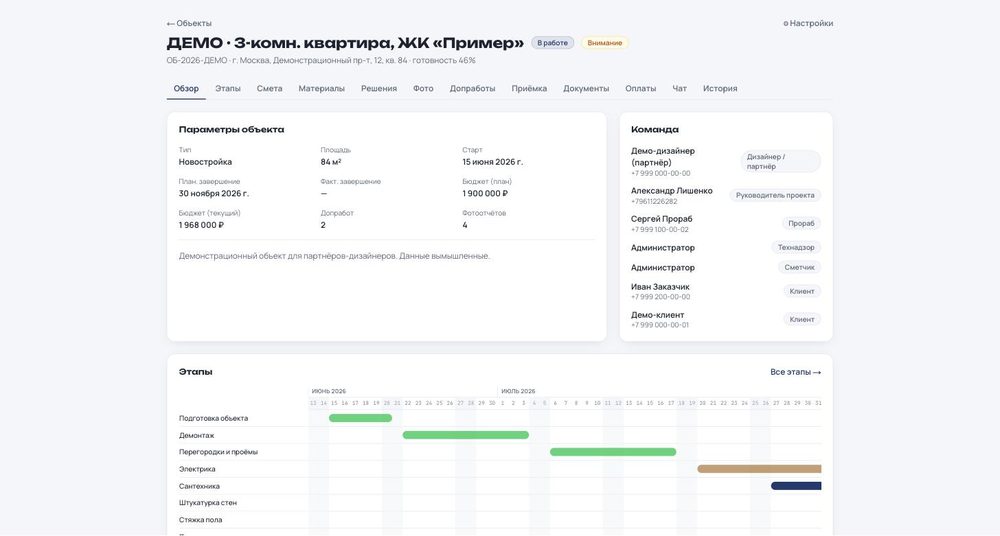This screenshot has height=536, width=1000.
Task: Switch to the Фото tab
Action: pos(423,89)
